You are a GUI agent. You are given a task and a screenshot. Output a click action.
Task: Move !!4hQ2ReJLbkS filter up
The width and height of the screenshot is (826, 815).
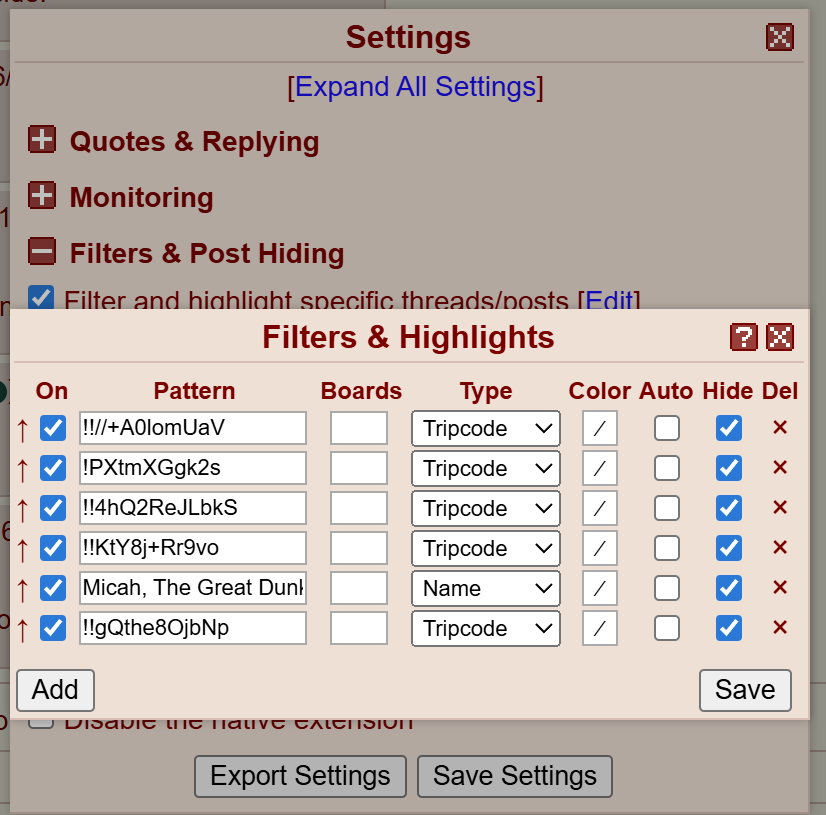click(x=22, y=509)
